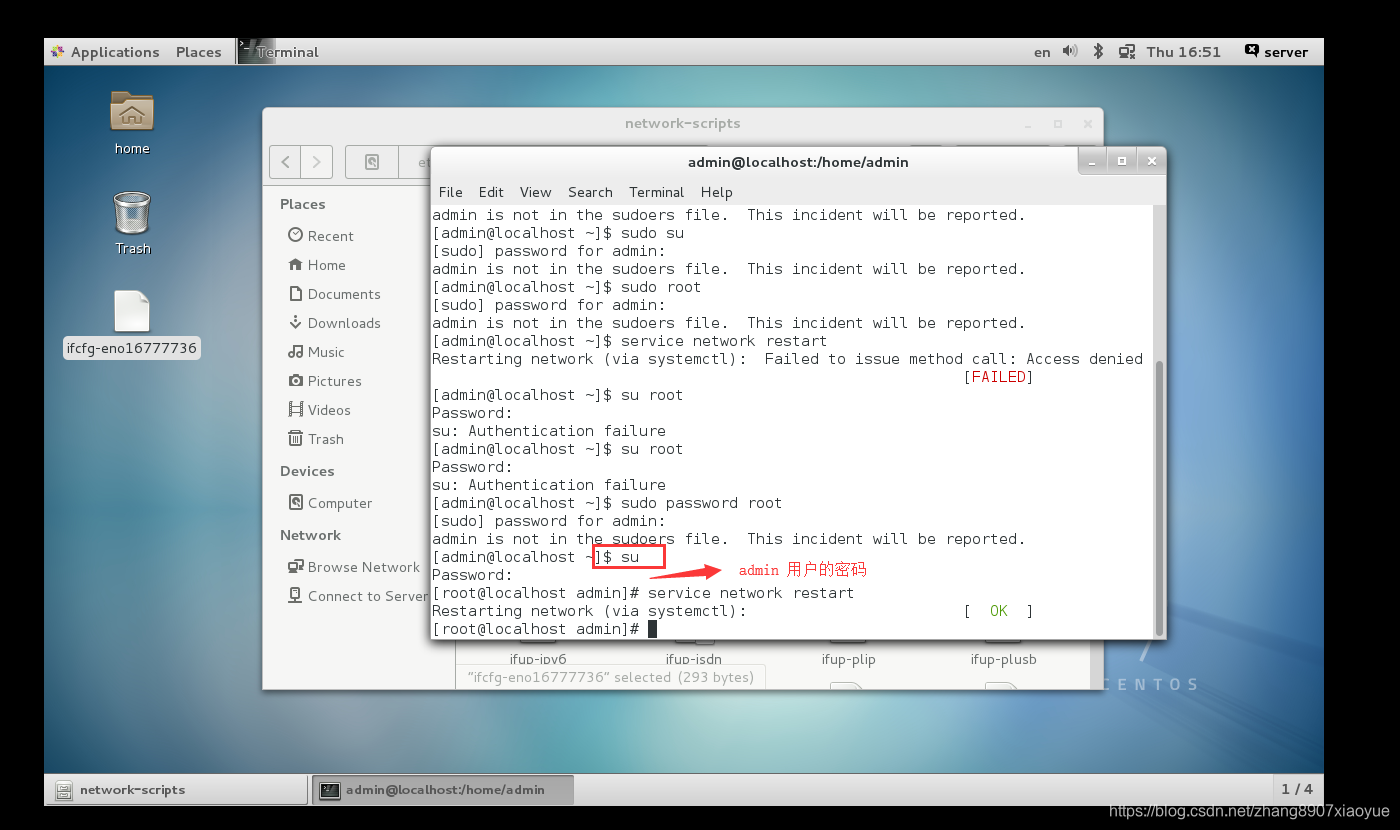Screen dimensions: 1400x830
Task: Open the terminal Help menu
Action: tap(716, 192)
